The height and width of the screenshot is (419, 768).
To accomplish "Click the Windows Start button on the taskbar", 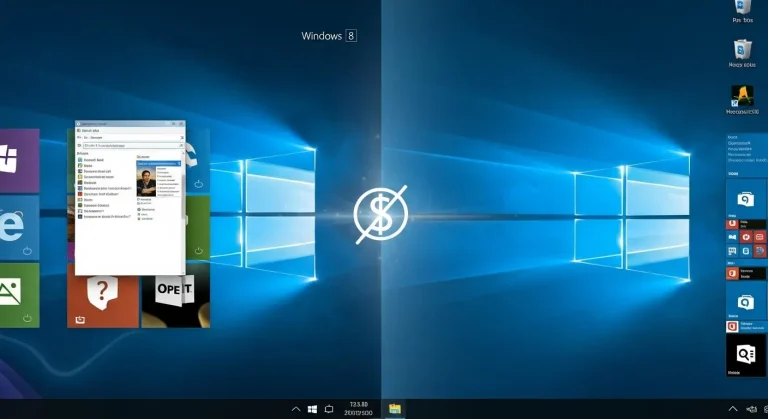I will [x=312, y=409].
